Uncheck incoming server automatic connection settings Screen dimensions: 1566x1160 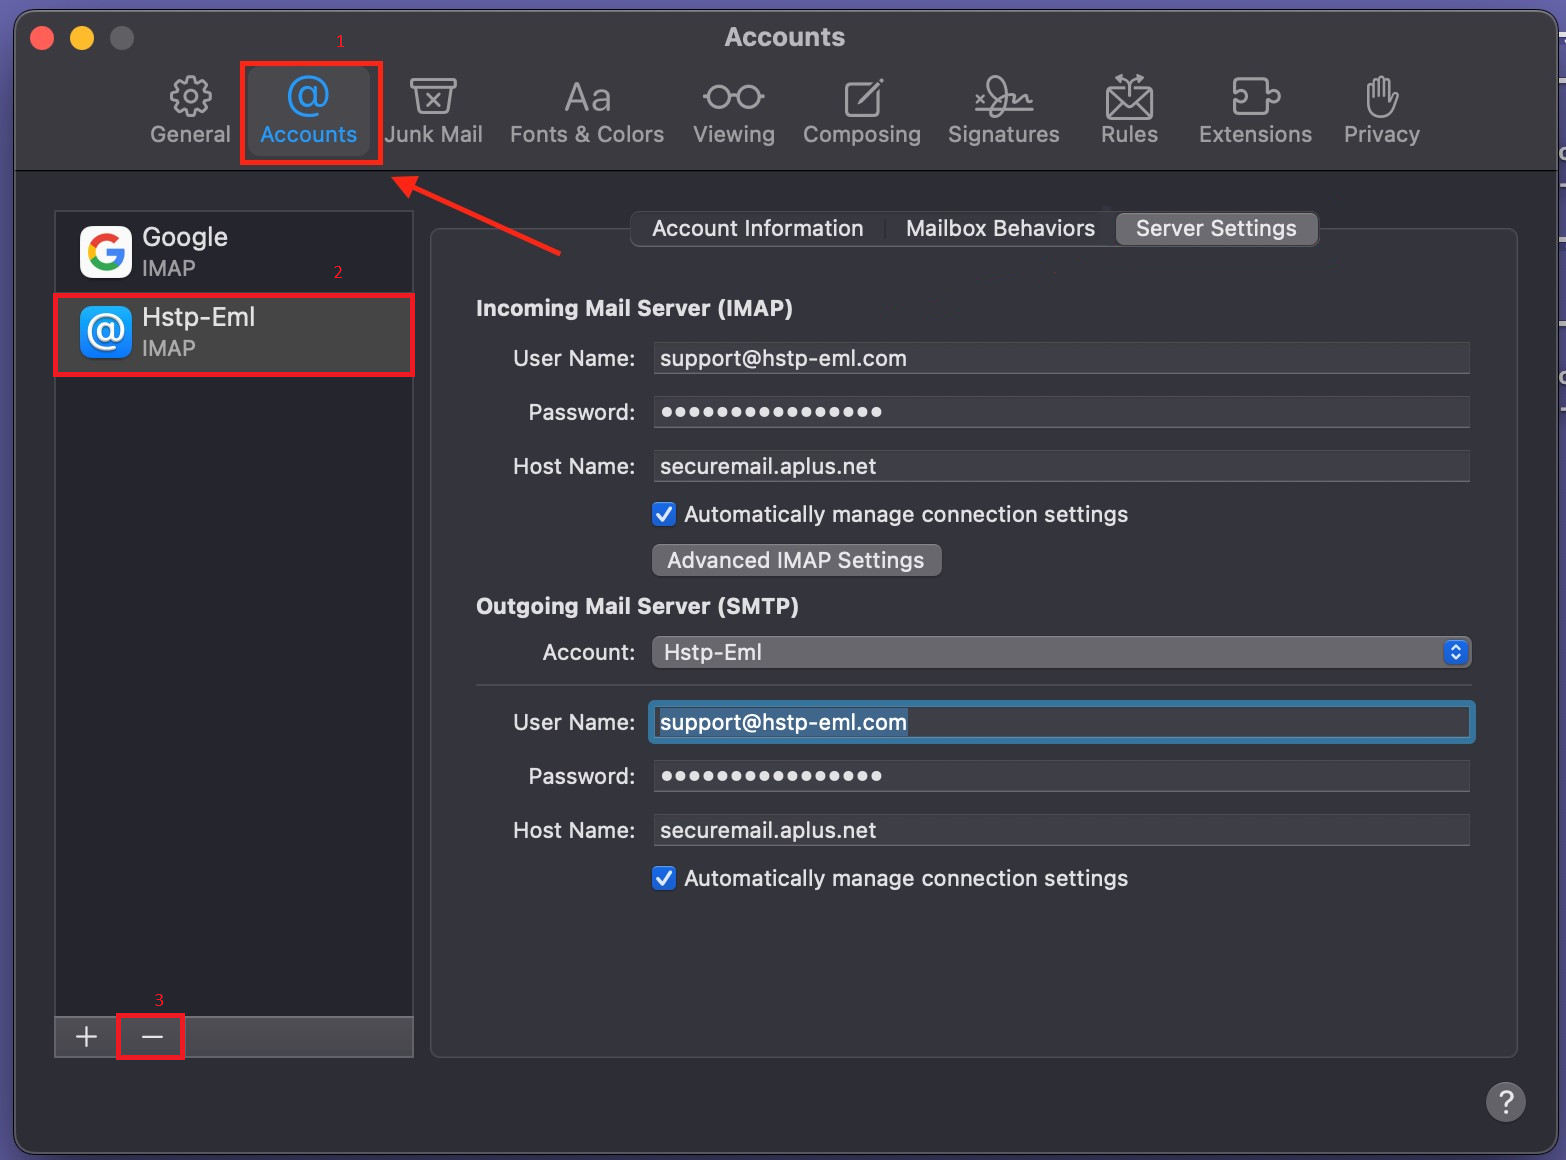664,514
